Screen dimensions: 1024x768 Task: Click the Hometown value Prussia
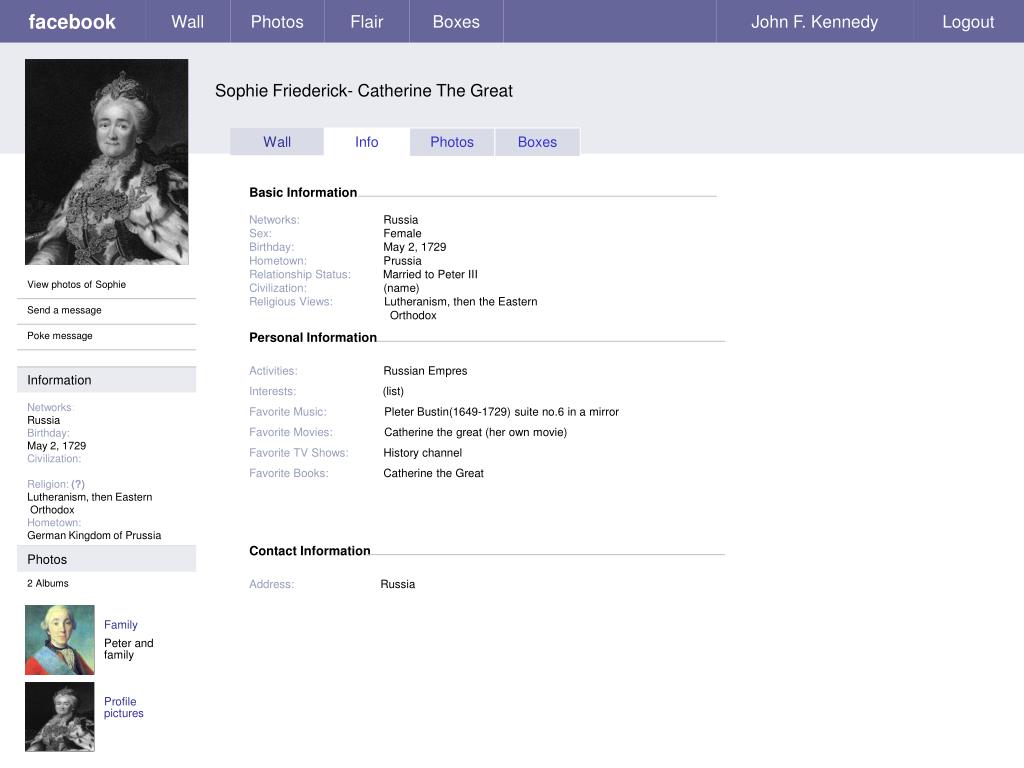(x=402, y=261)
